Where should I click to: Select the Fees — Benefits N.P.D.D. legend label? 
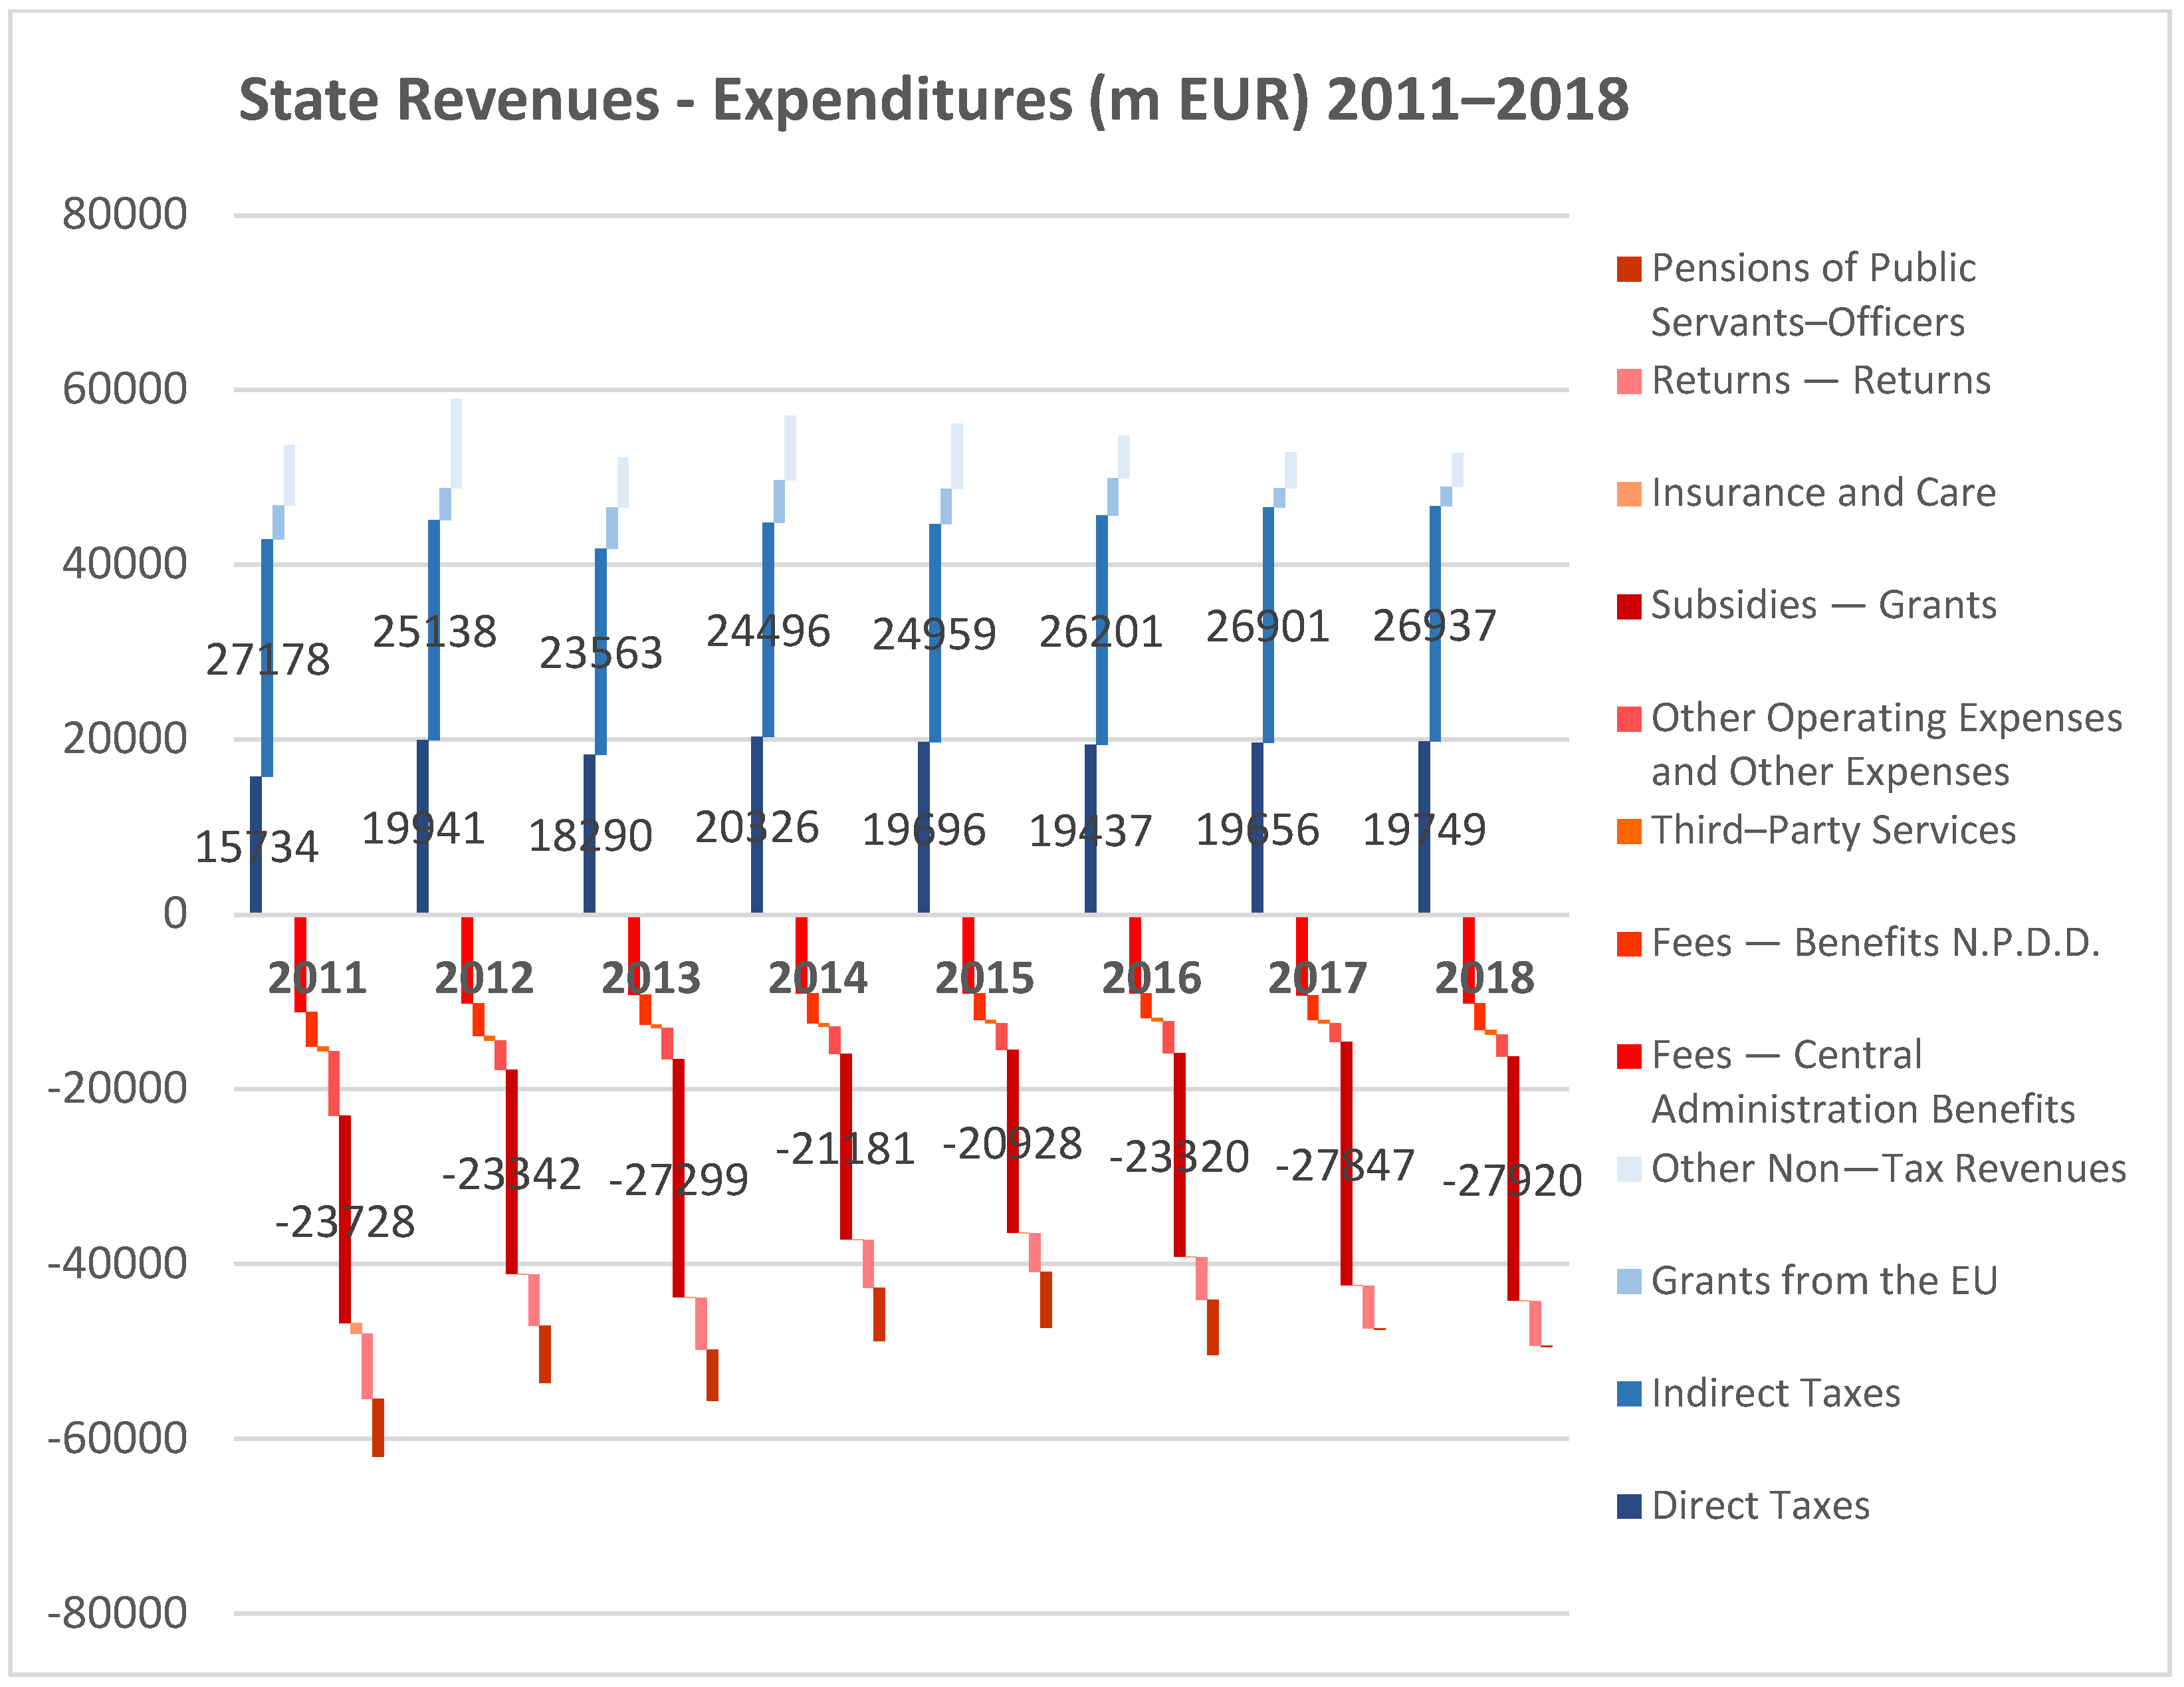tap(1875, 943)
